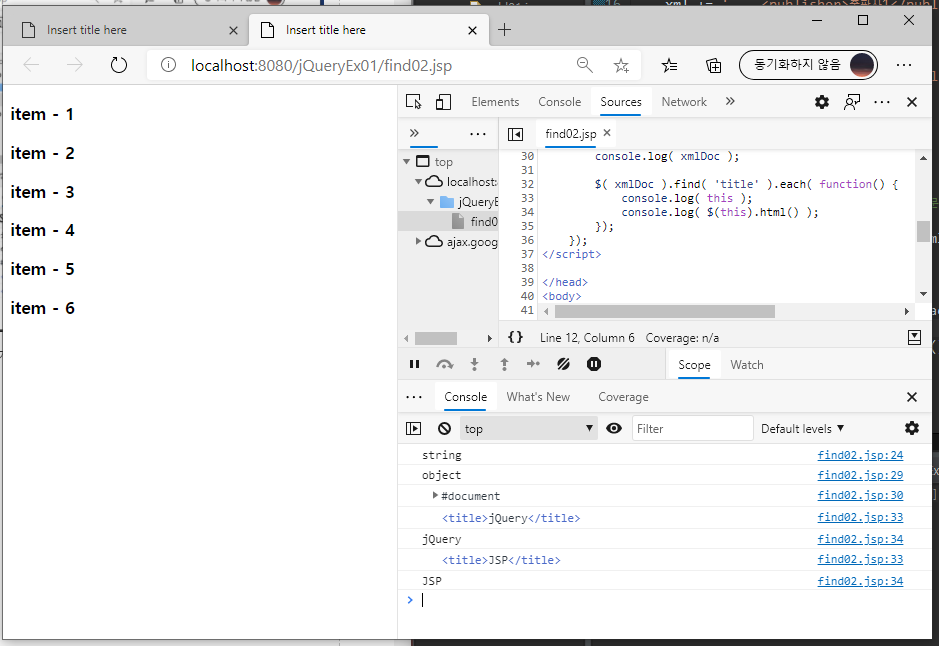Collapse the top frame tree node
The image size is (939, 646).
click(407, 162)
